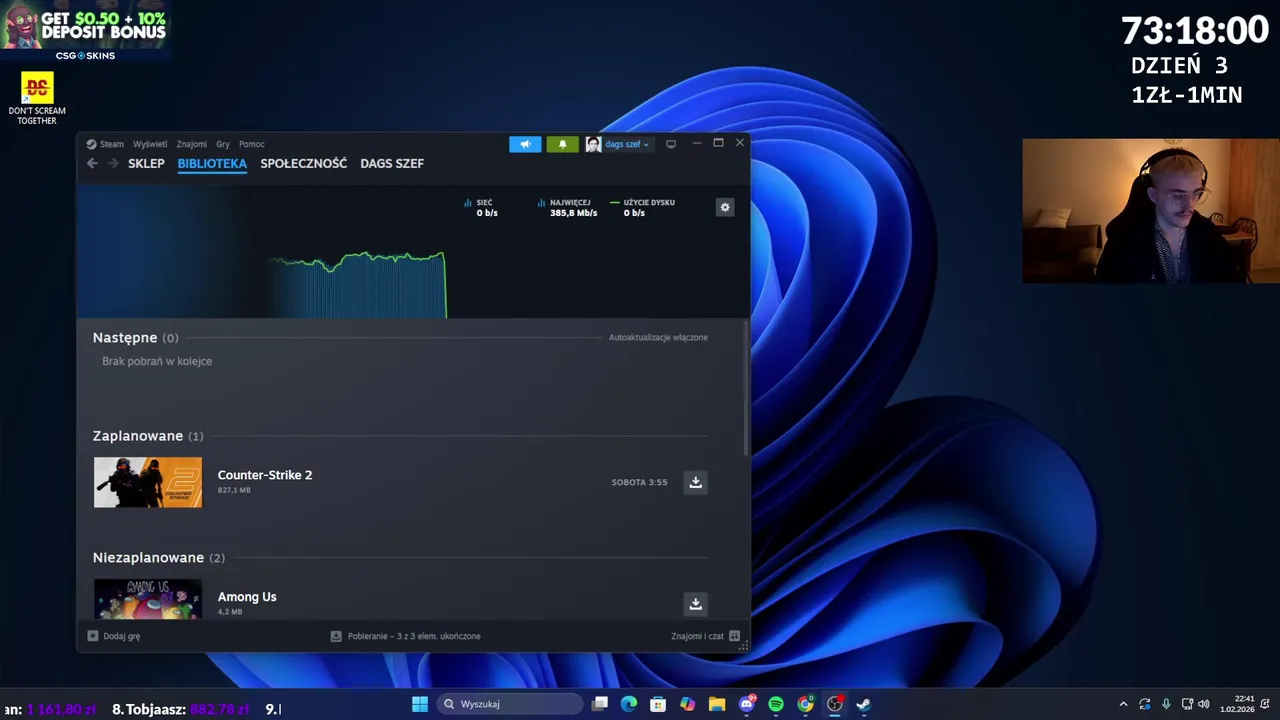Open Don't Scream Together desktop shortcut
The height and width of the screenshot is (720, 1280).
(37, 99)
